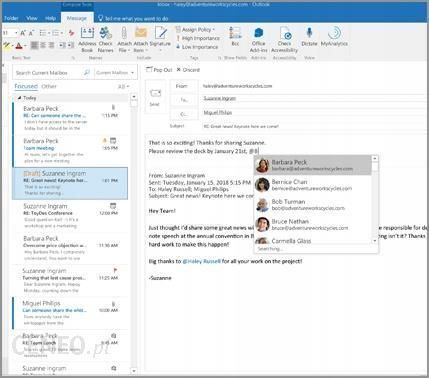Start Dictate with the microphone icon
Image resolution: width=429 pixels, height=378 pixels.
point(309,33)
